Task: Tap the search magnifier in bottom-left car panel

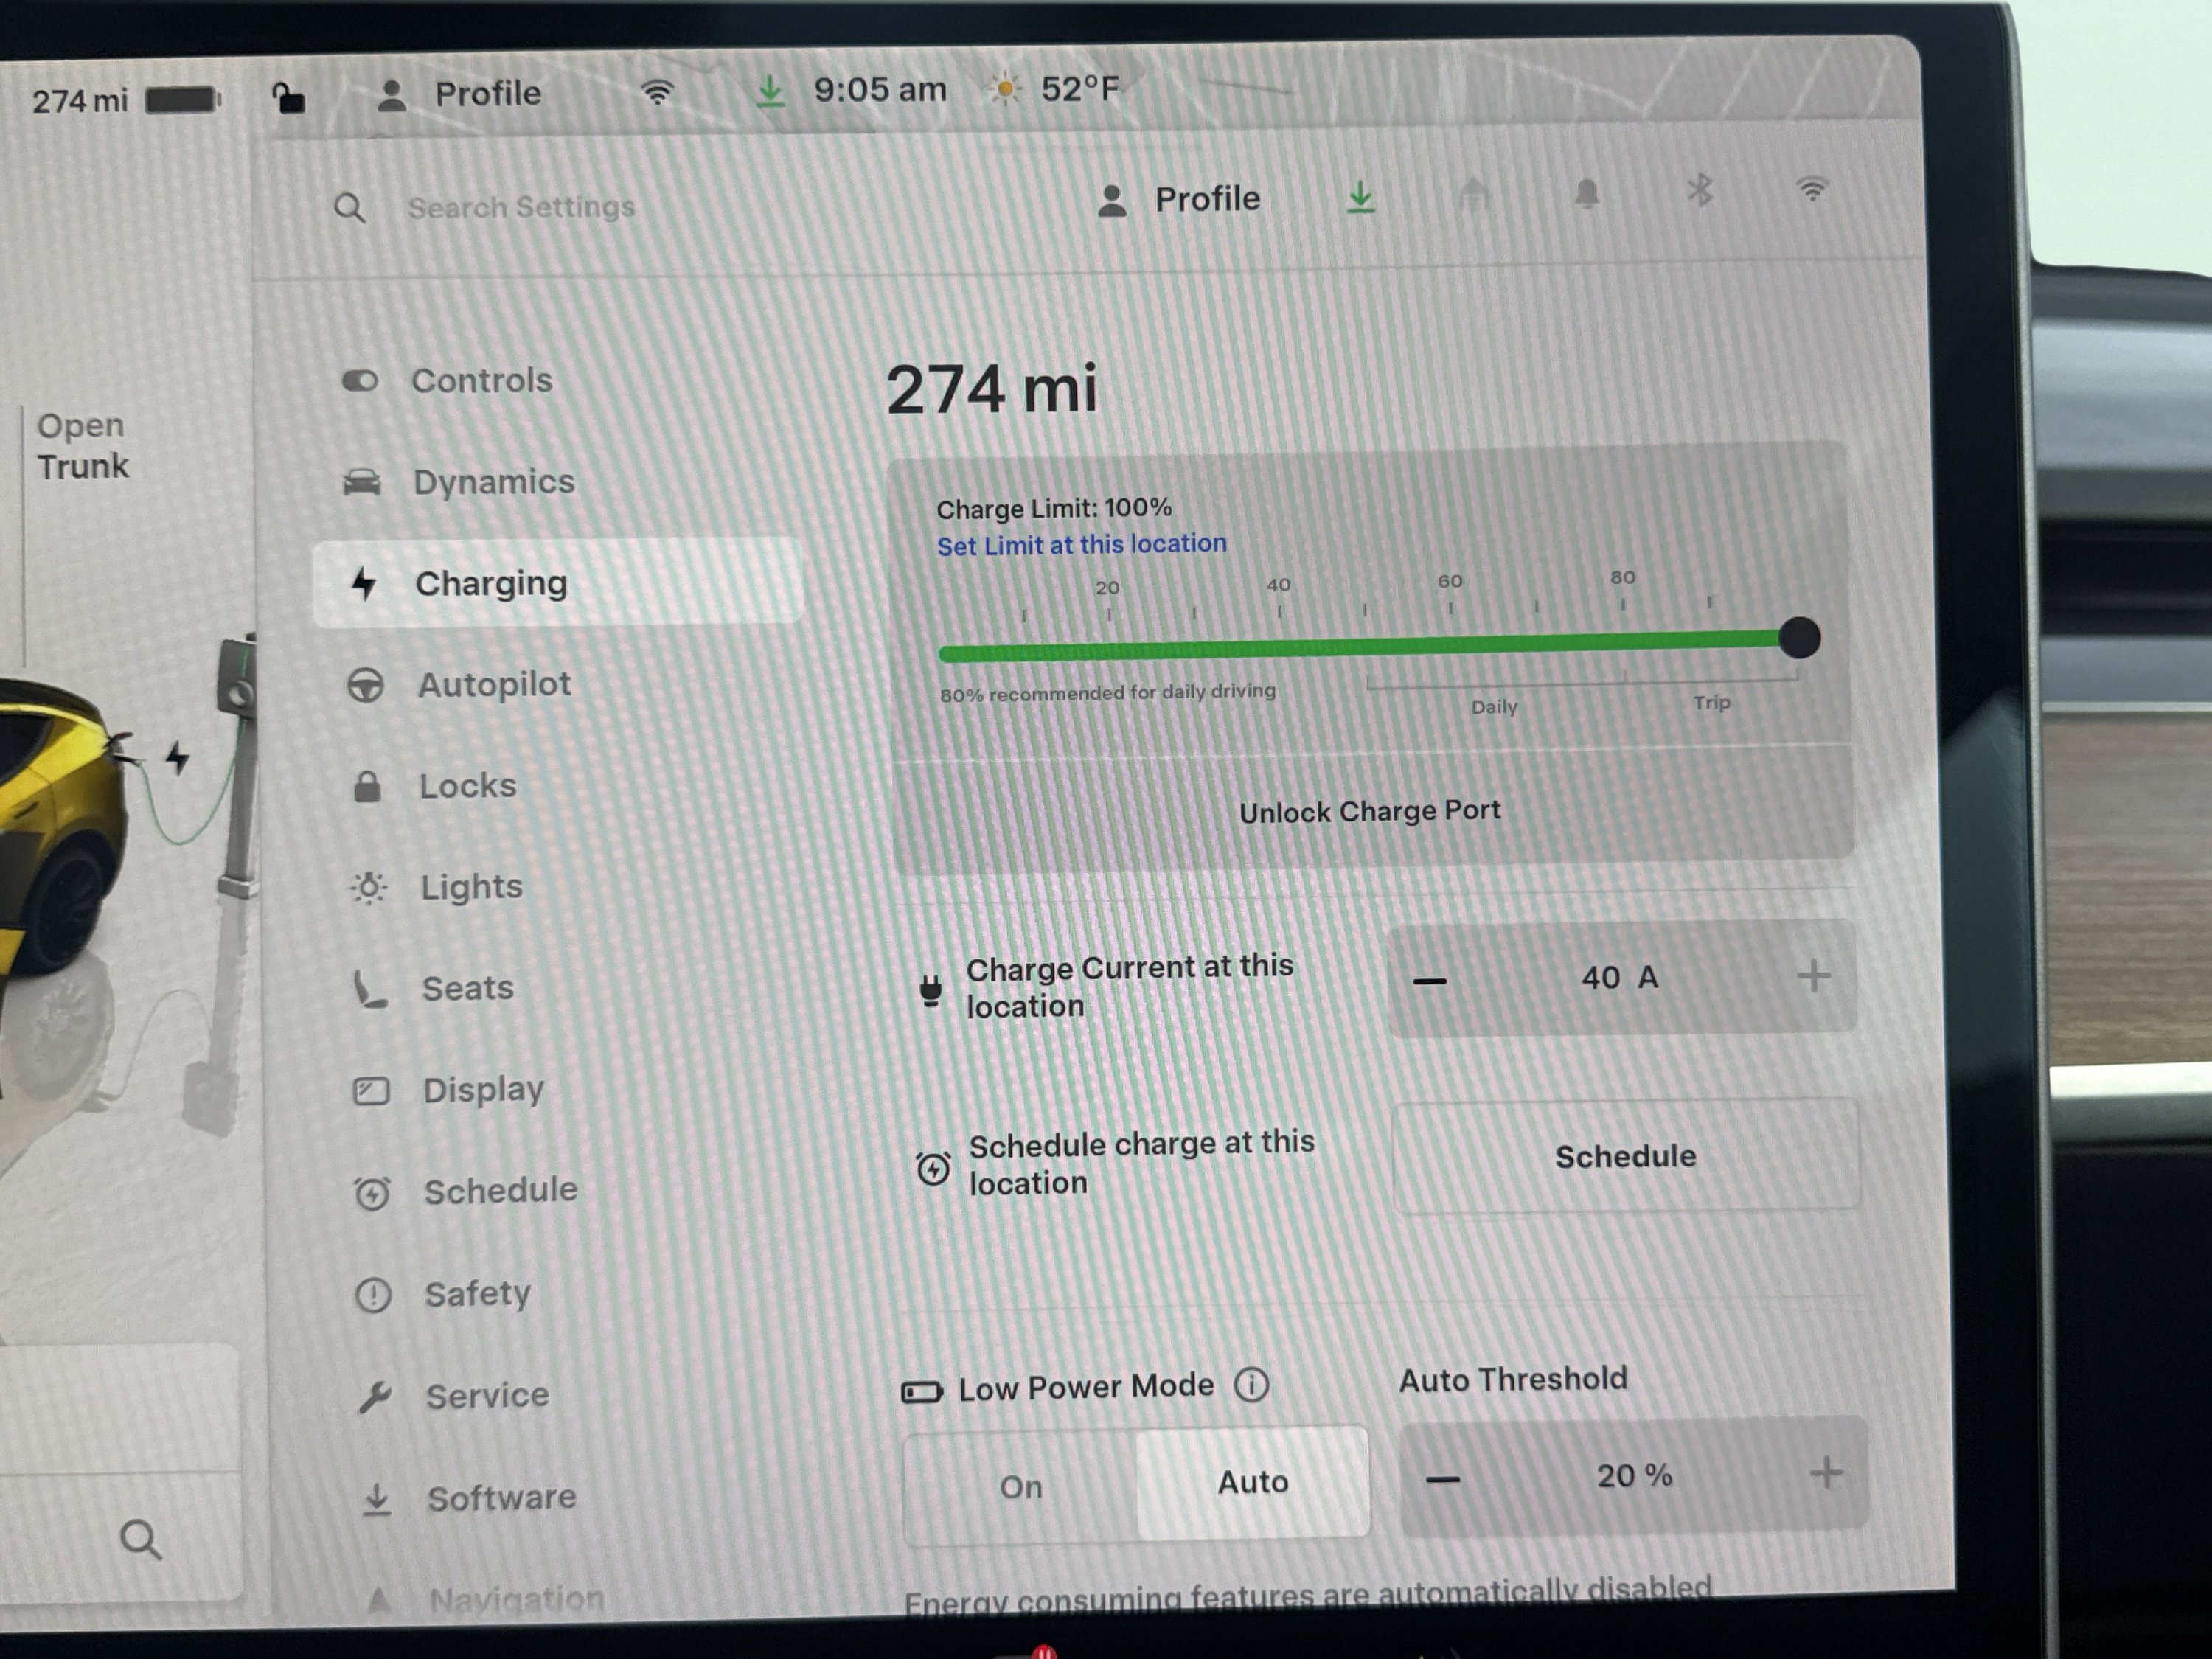Action: pyautogui.click(x=140, y=1540)
